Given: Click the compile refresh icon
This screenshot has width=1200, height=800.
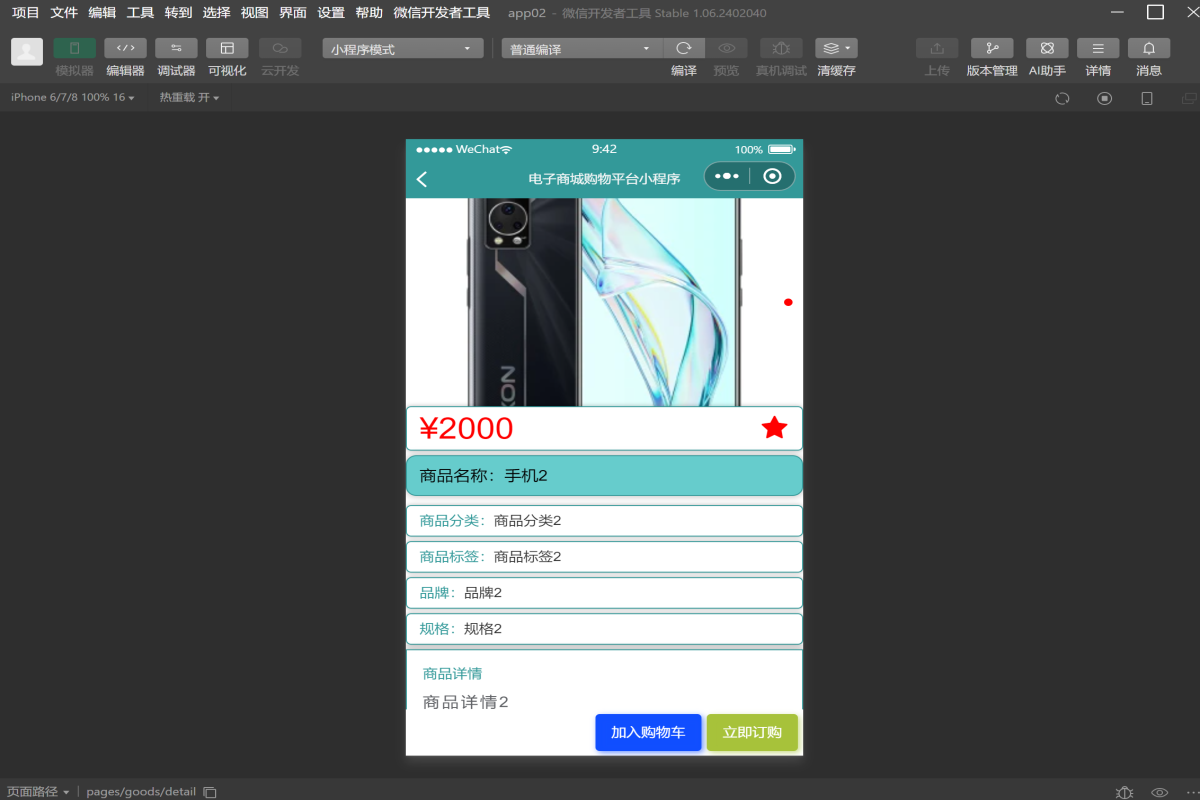Looking at the screenshot, I should coord(684,48).
